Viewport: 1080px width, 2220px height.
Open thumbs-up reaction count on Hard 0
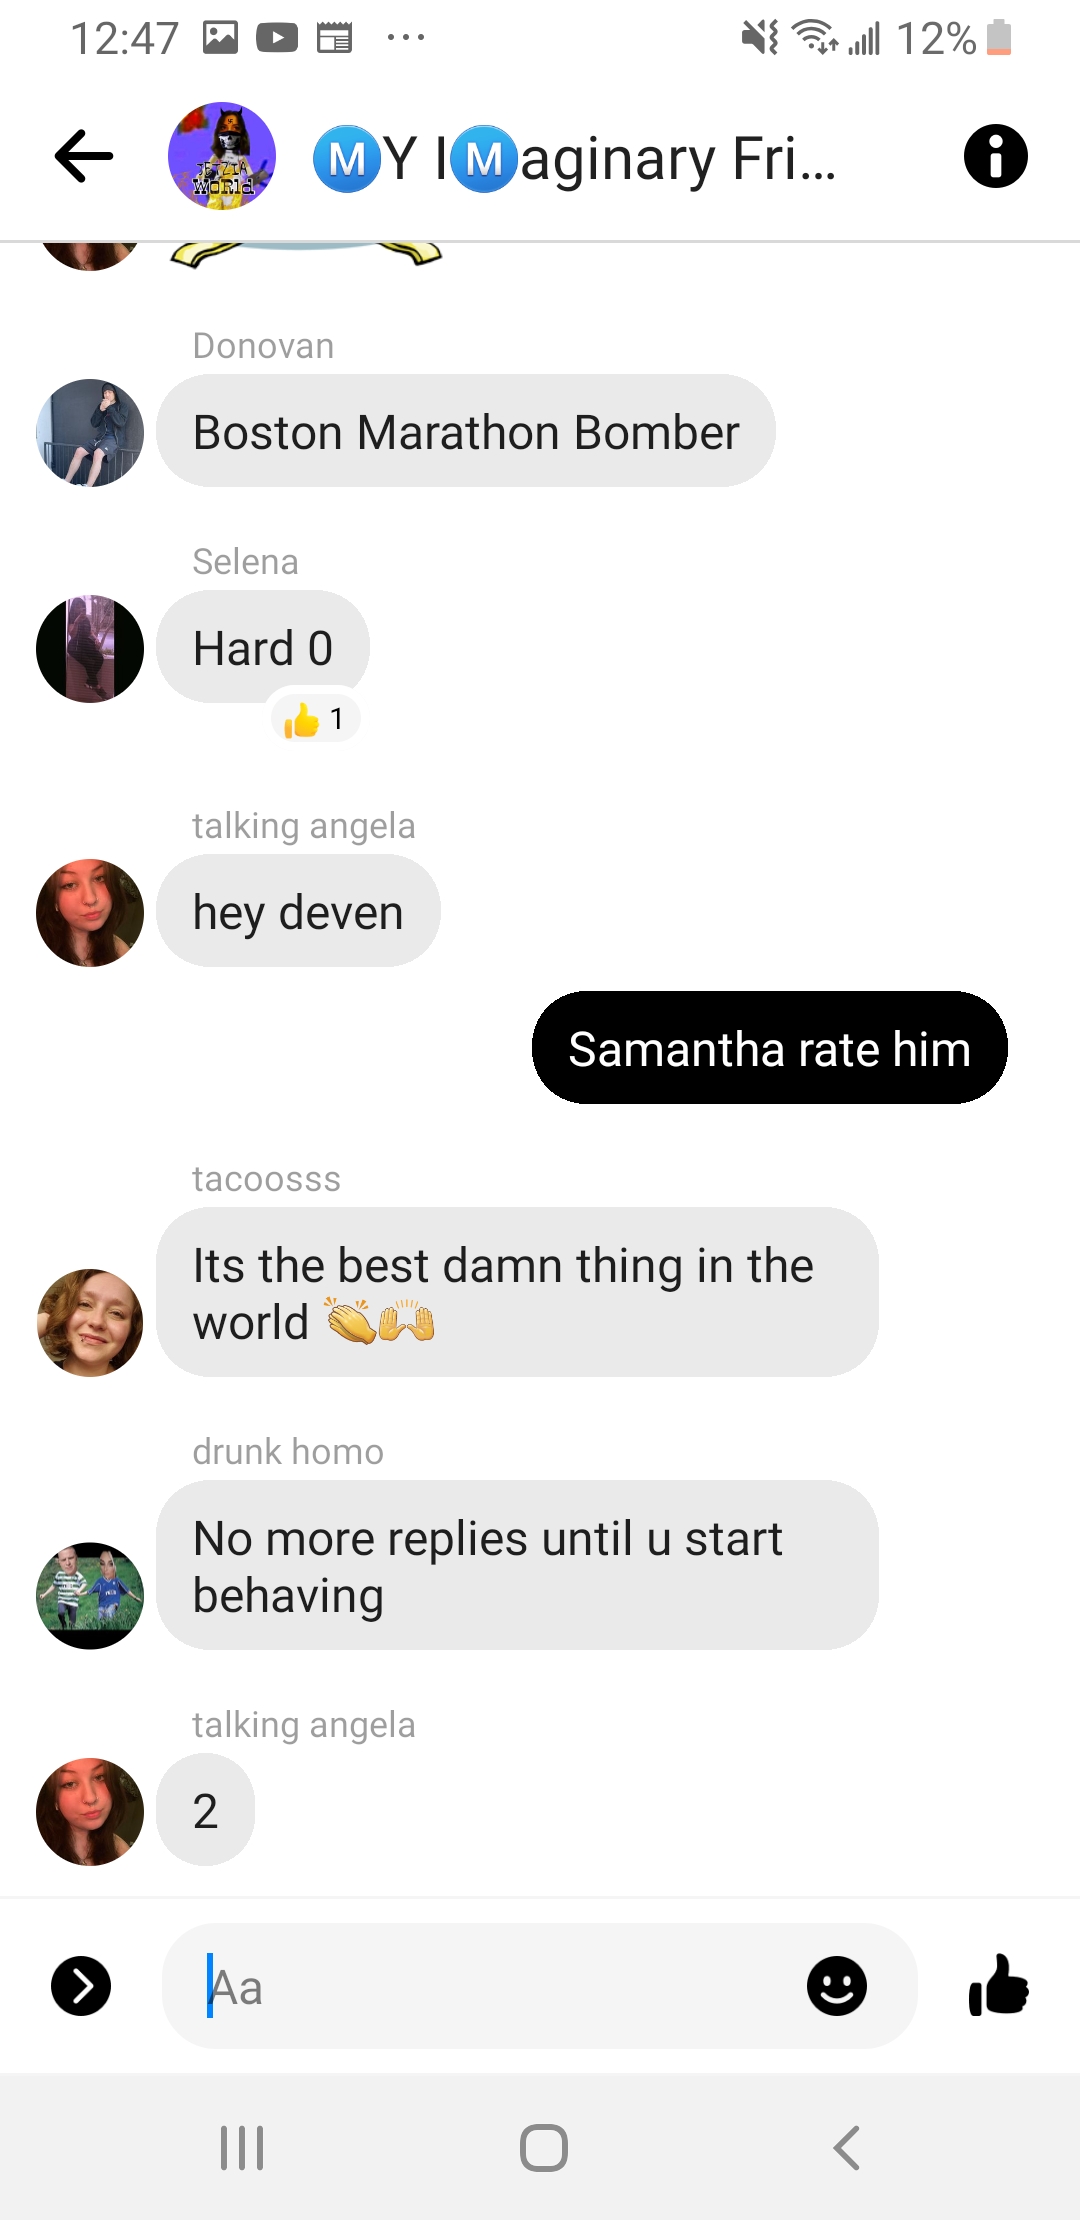click(x=315, y=719)
